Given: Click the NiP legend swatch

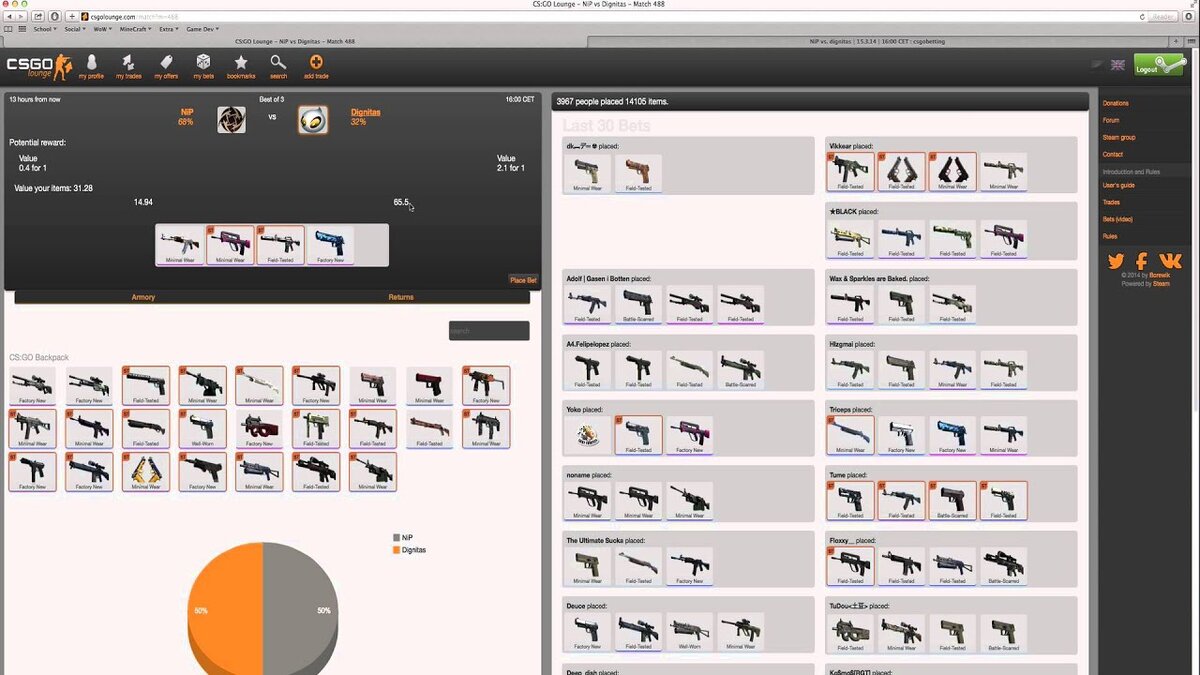Looking at the screenshot, I should pos(397,537).
